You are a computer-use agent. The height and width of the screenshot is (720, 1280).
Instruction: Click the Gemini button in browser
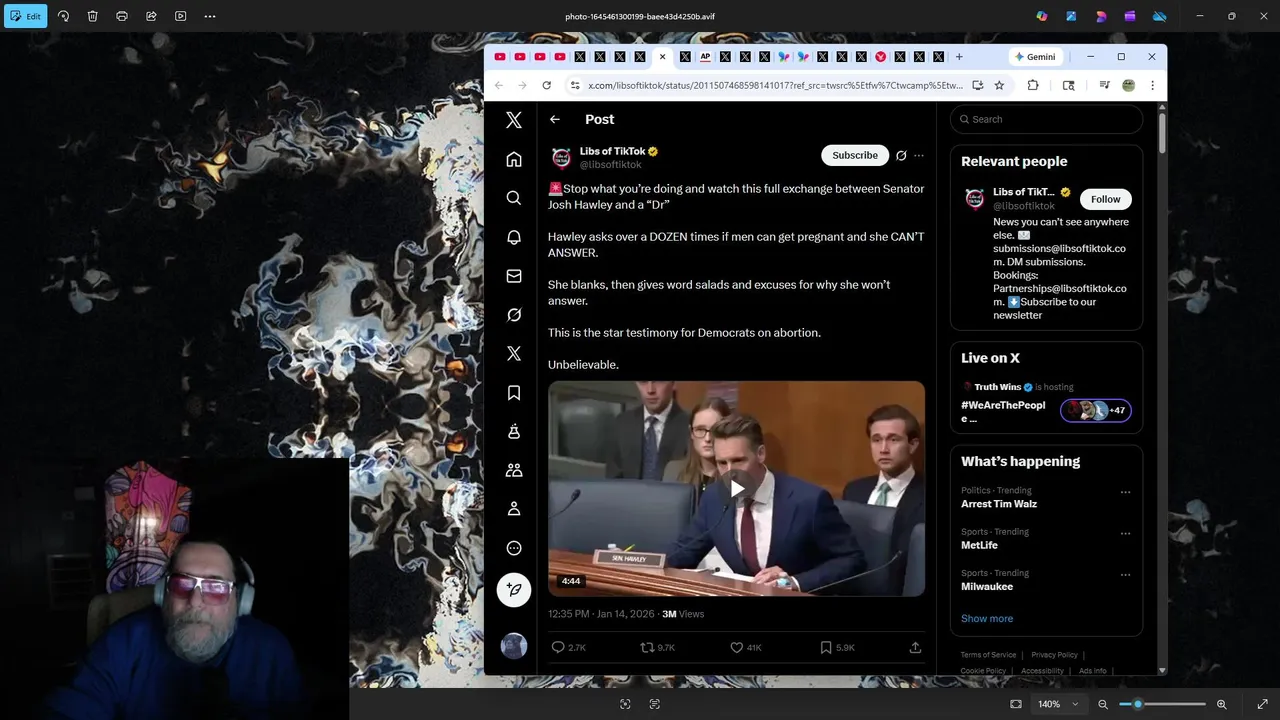(1034, 57)
